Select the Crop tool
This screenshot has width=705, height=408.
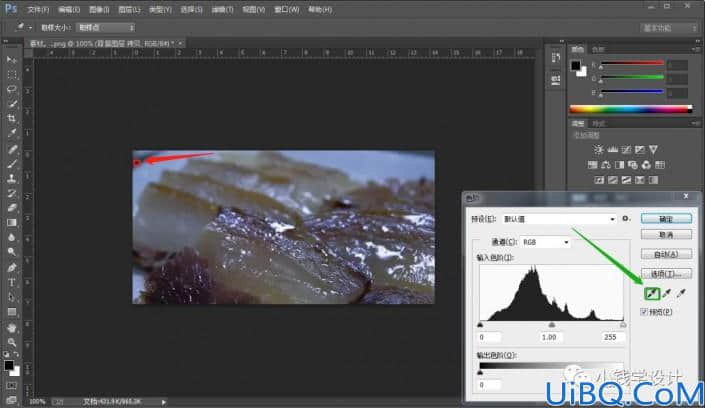click(12, 119)
